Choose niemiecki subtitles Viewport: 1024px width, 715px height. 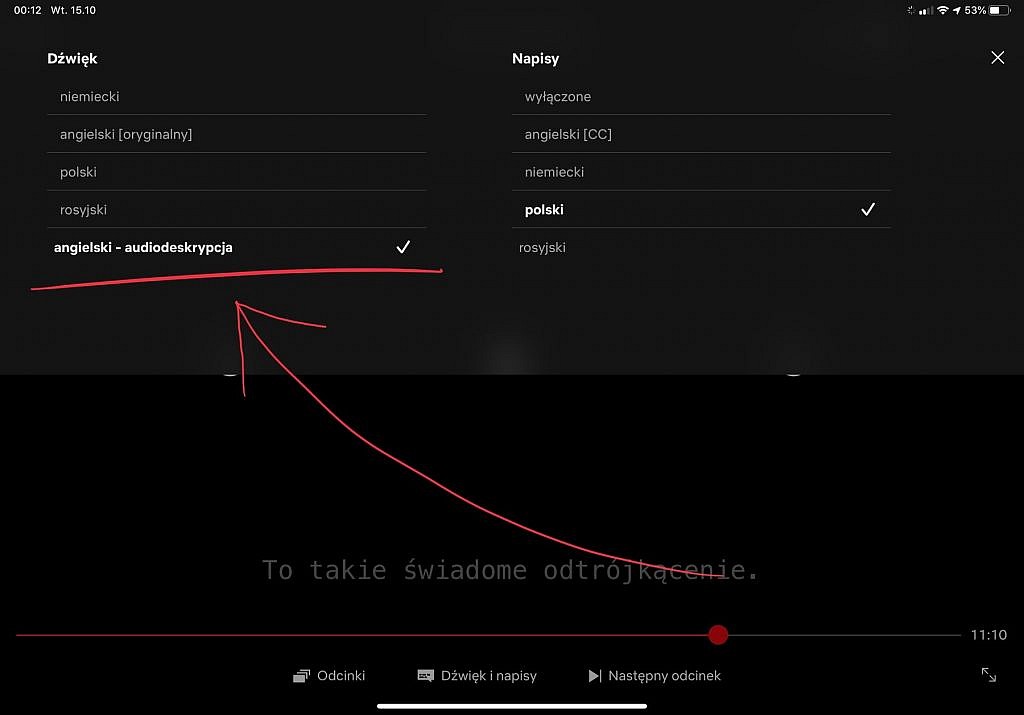pos(701,172)
